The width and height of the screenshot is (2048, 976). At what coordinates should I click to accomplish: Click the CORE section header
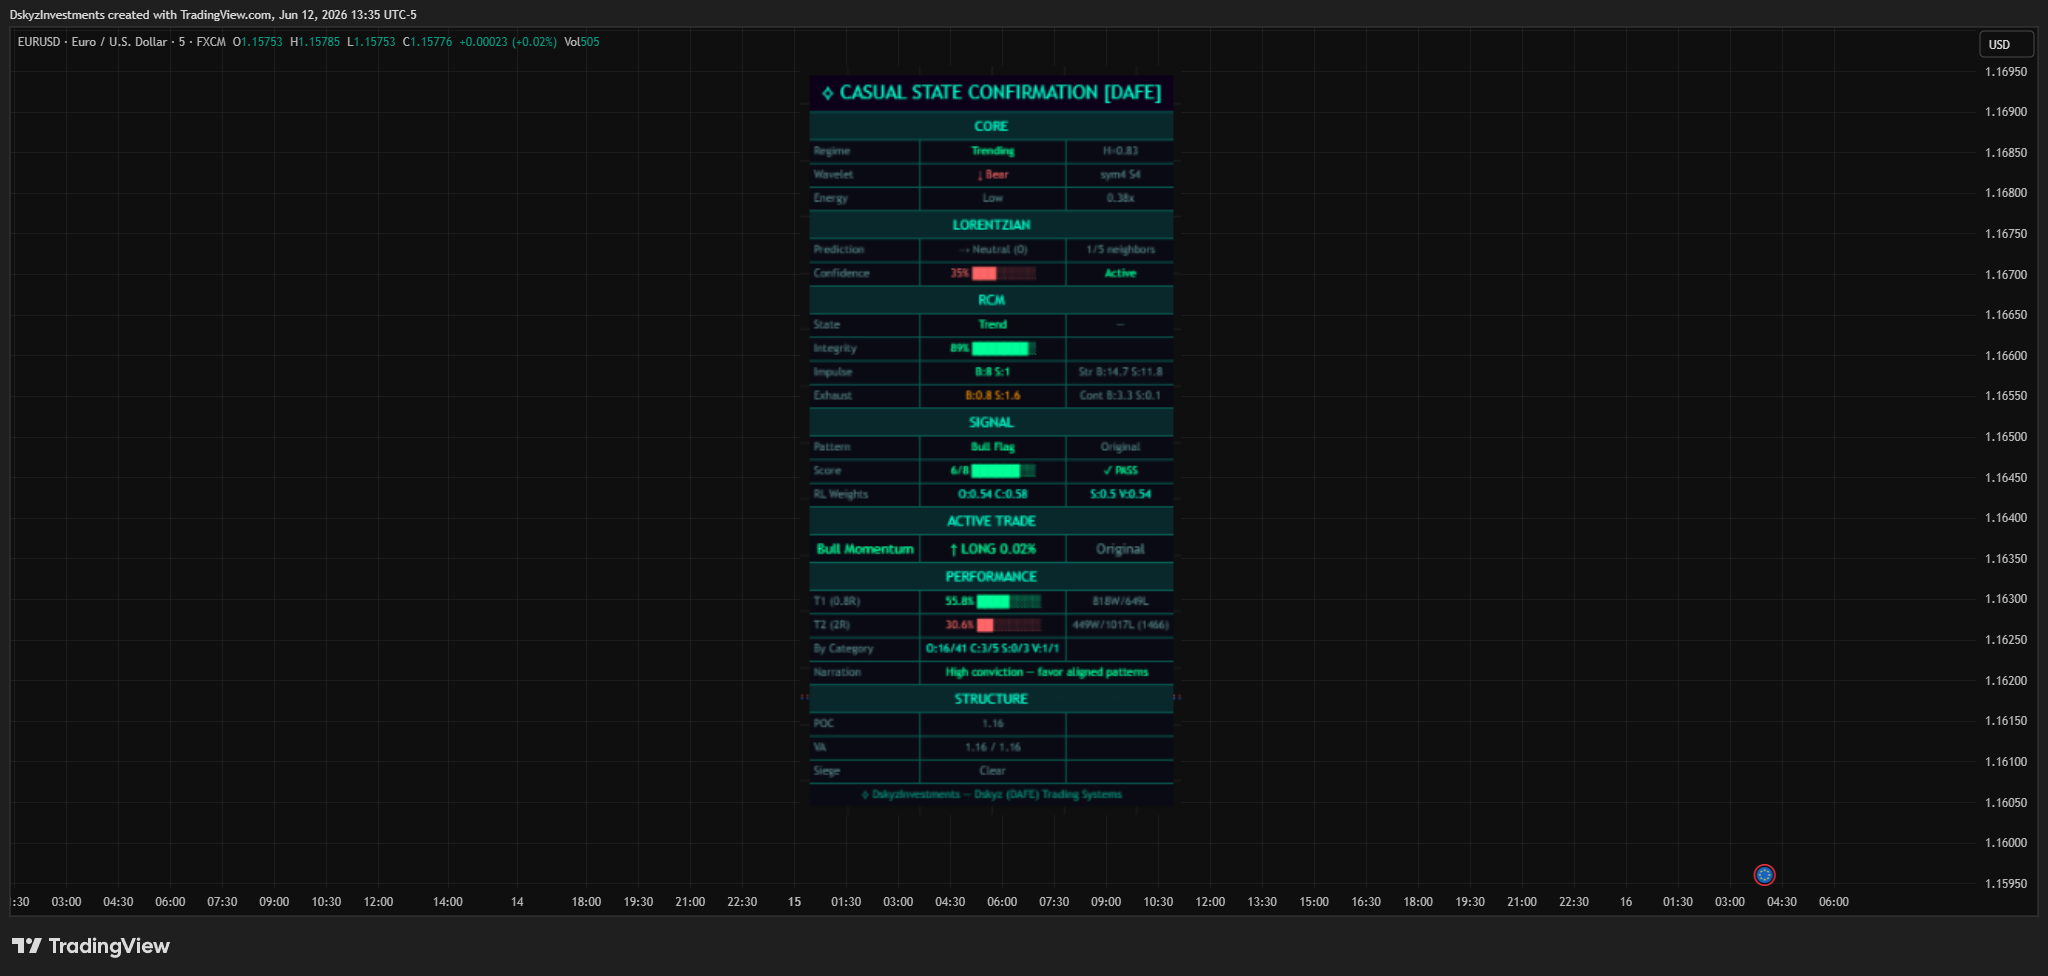[x=991, y=126]
